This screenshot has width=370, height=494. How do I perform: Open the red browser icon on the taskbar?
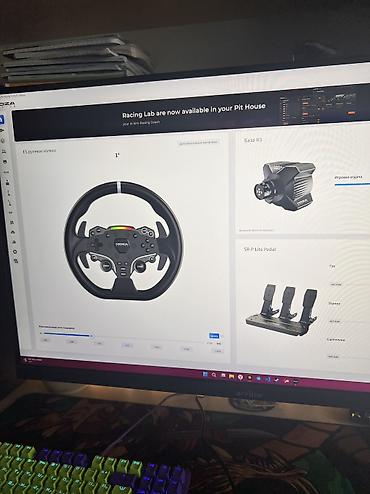[240, 377]
